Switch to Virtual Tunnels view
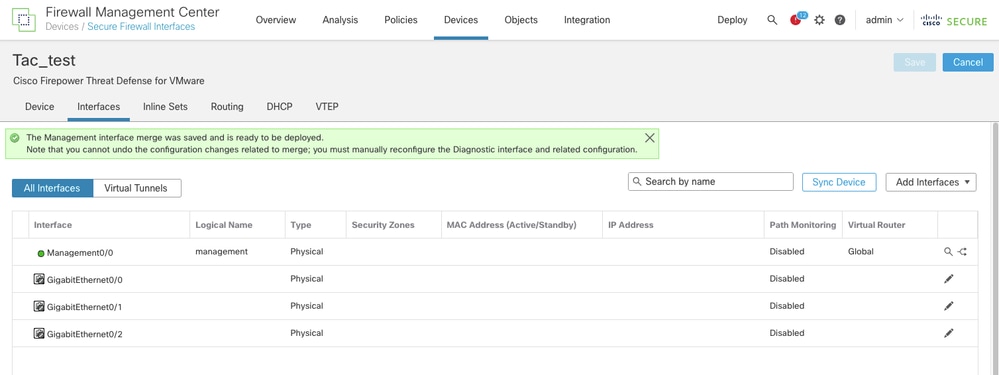 point(137,188)
